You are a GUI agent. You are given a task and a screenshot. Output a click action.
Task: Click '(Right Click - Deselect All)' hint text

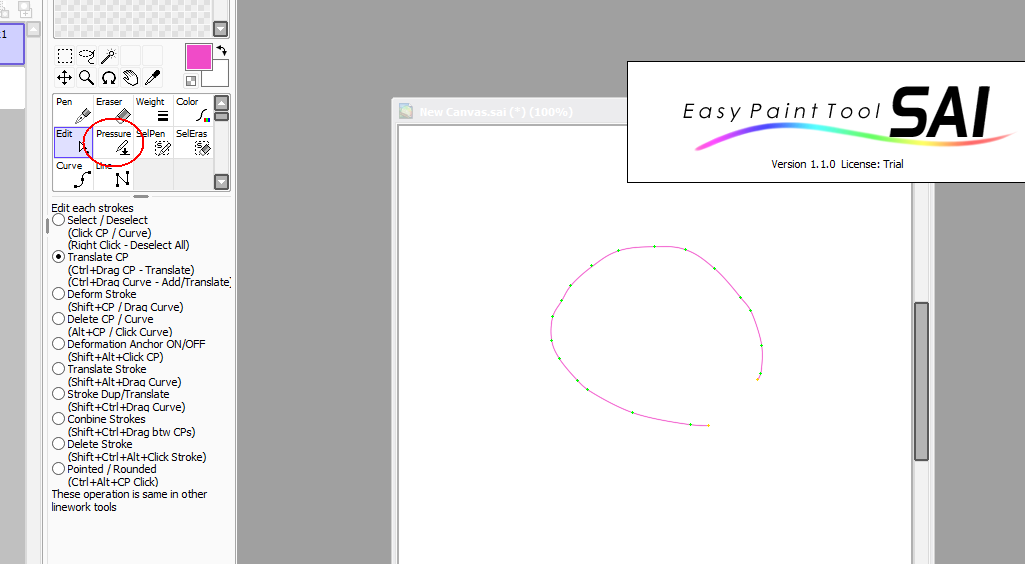(x=129, y=245)
